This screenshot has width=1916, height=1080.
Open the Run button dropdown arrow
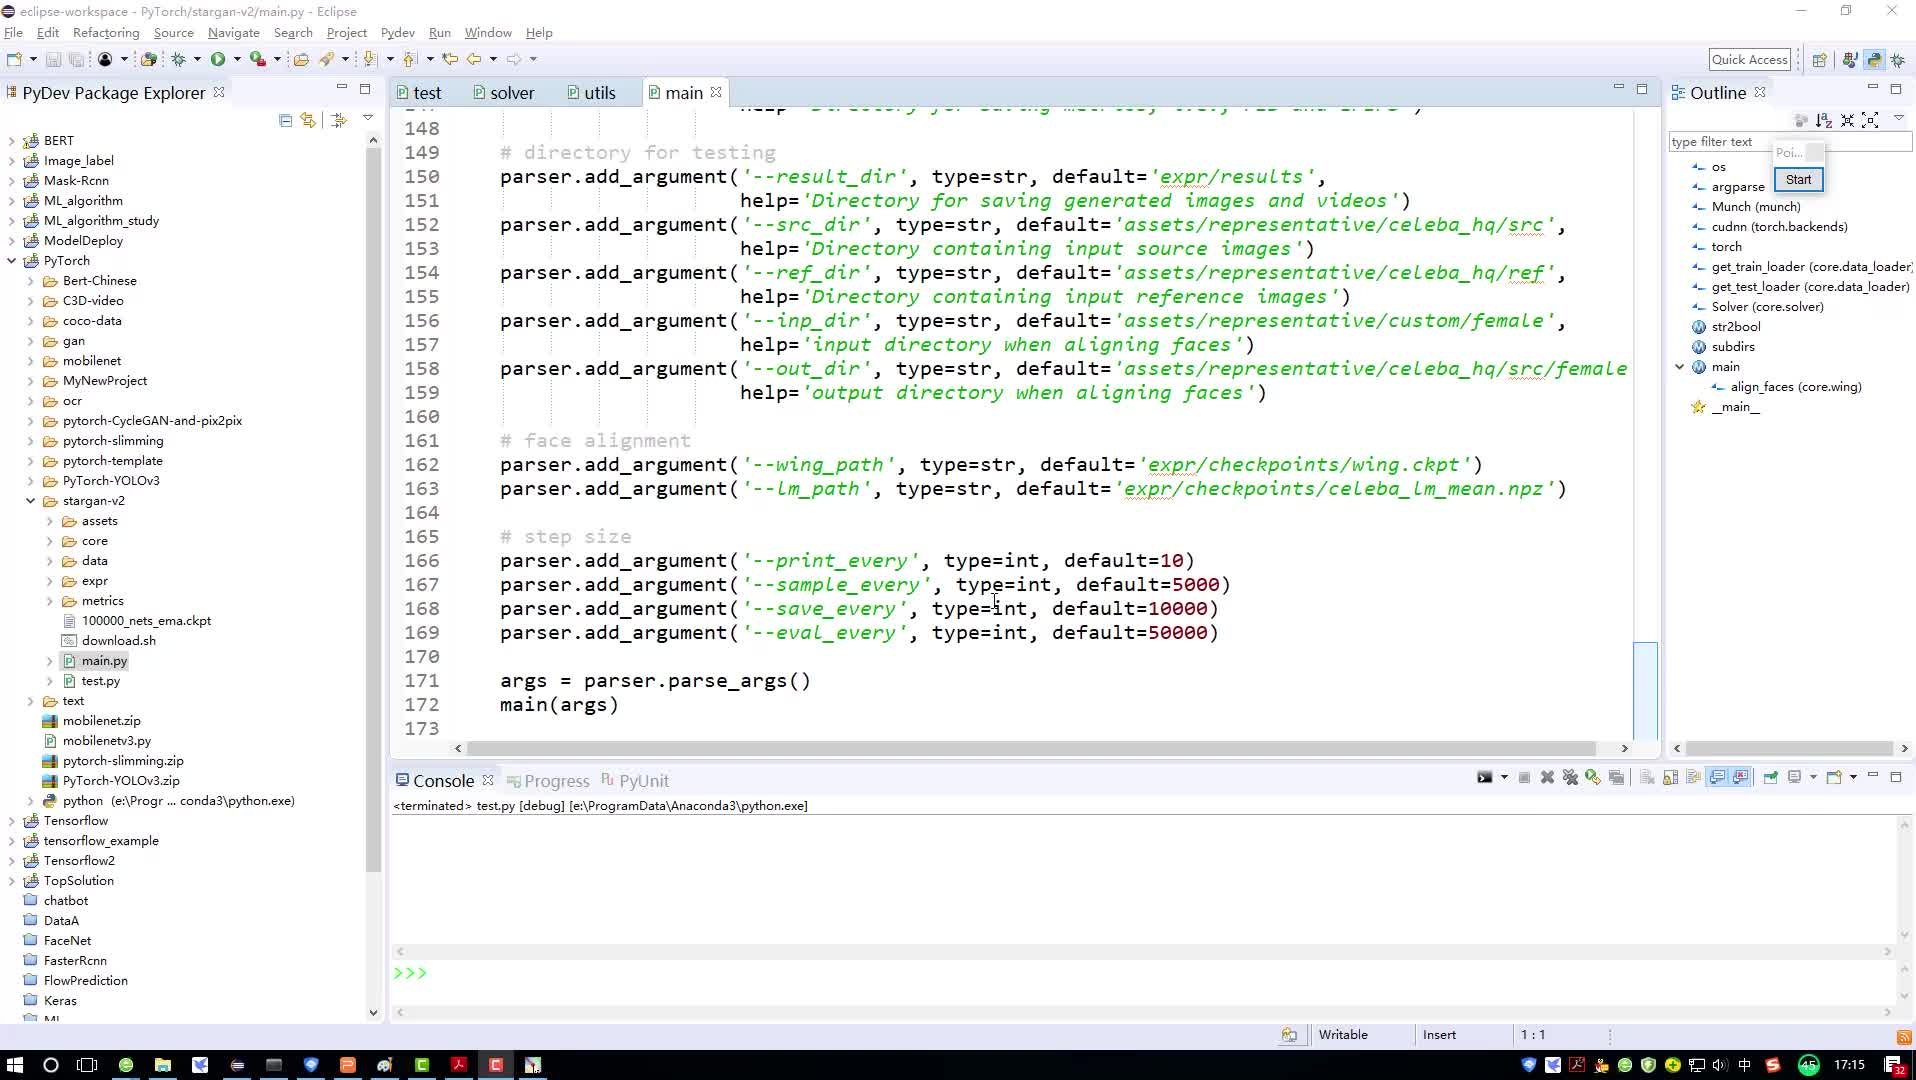237,59
